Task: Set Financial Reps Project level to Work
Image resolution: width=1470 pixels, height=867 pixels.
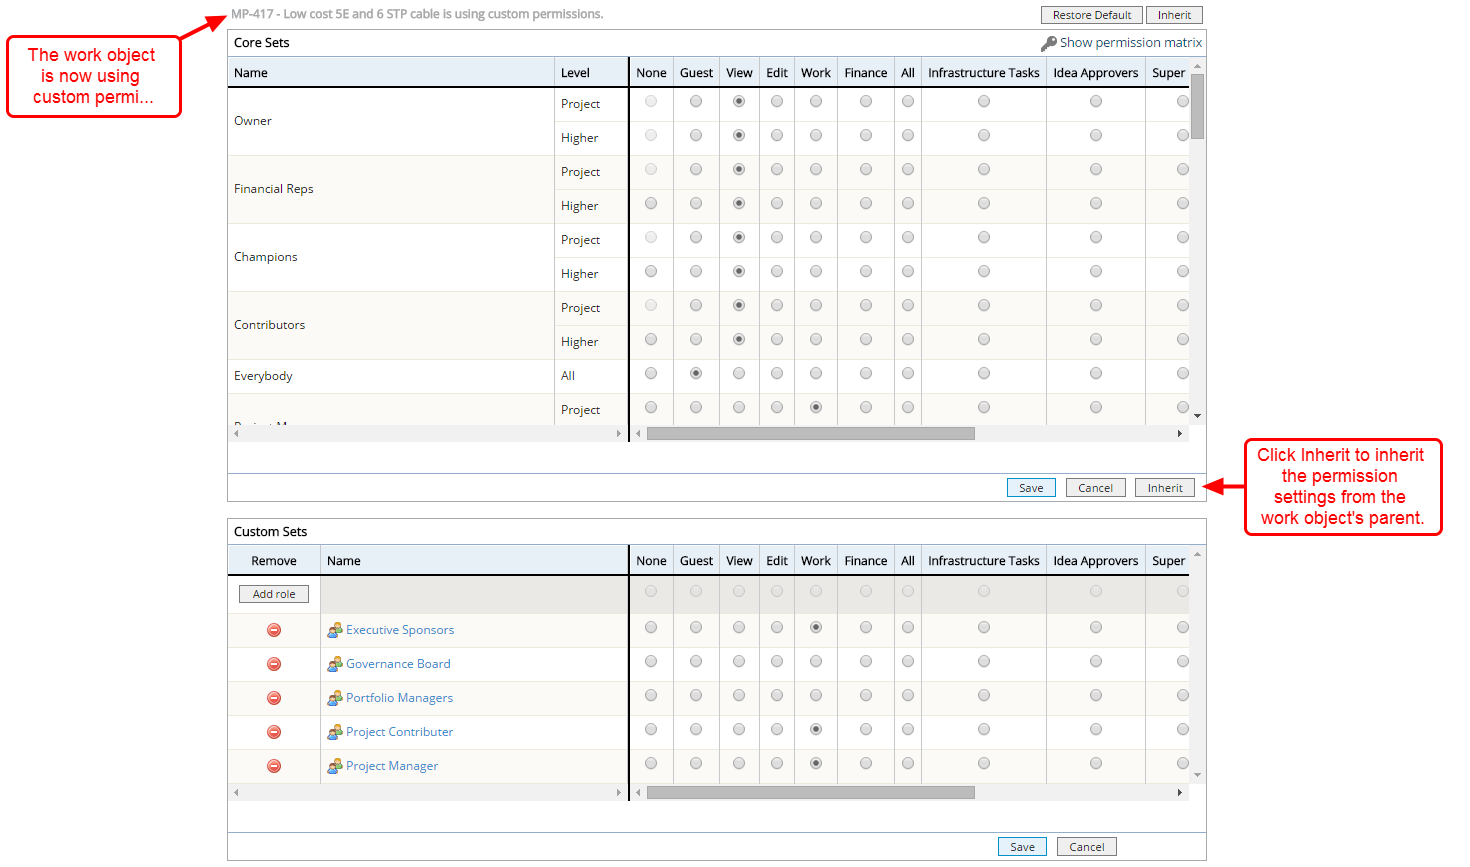Action: click(x=816, y=169)
